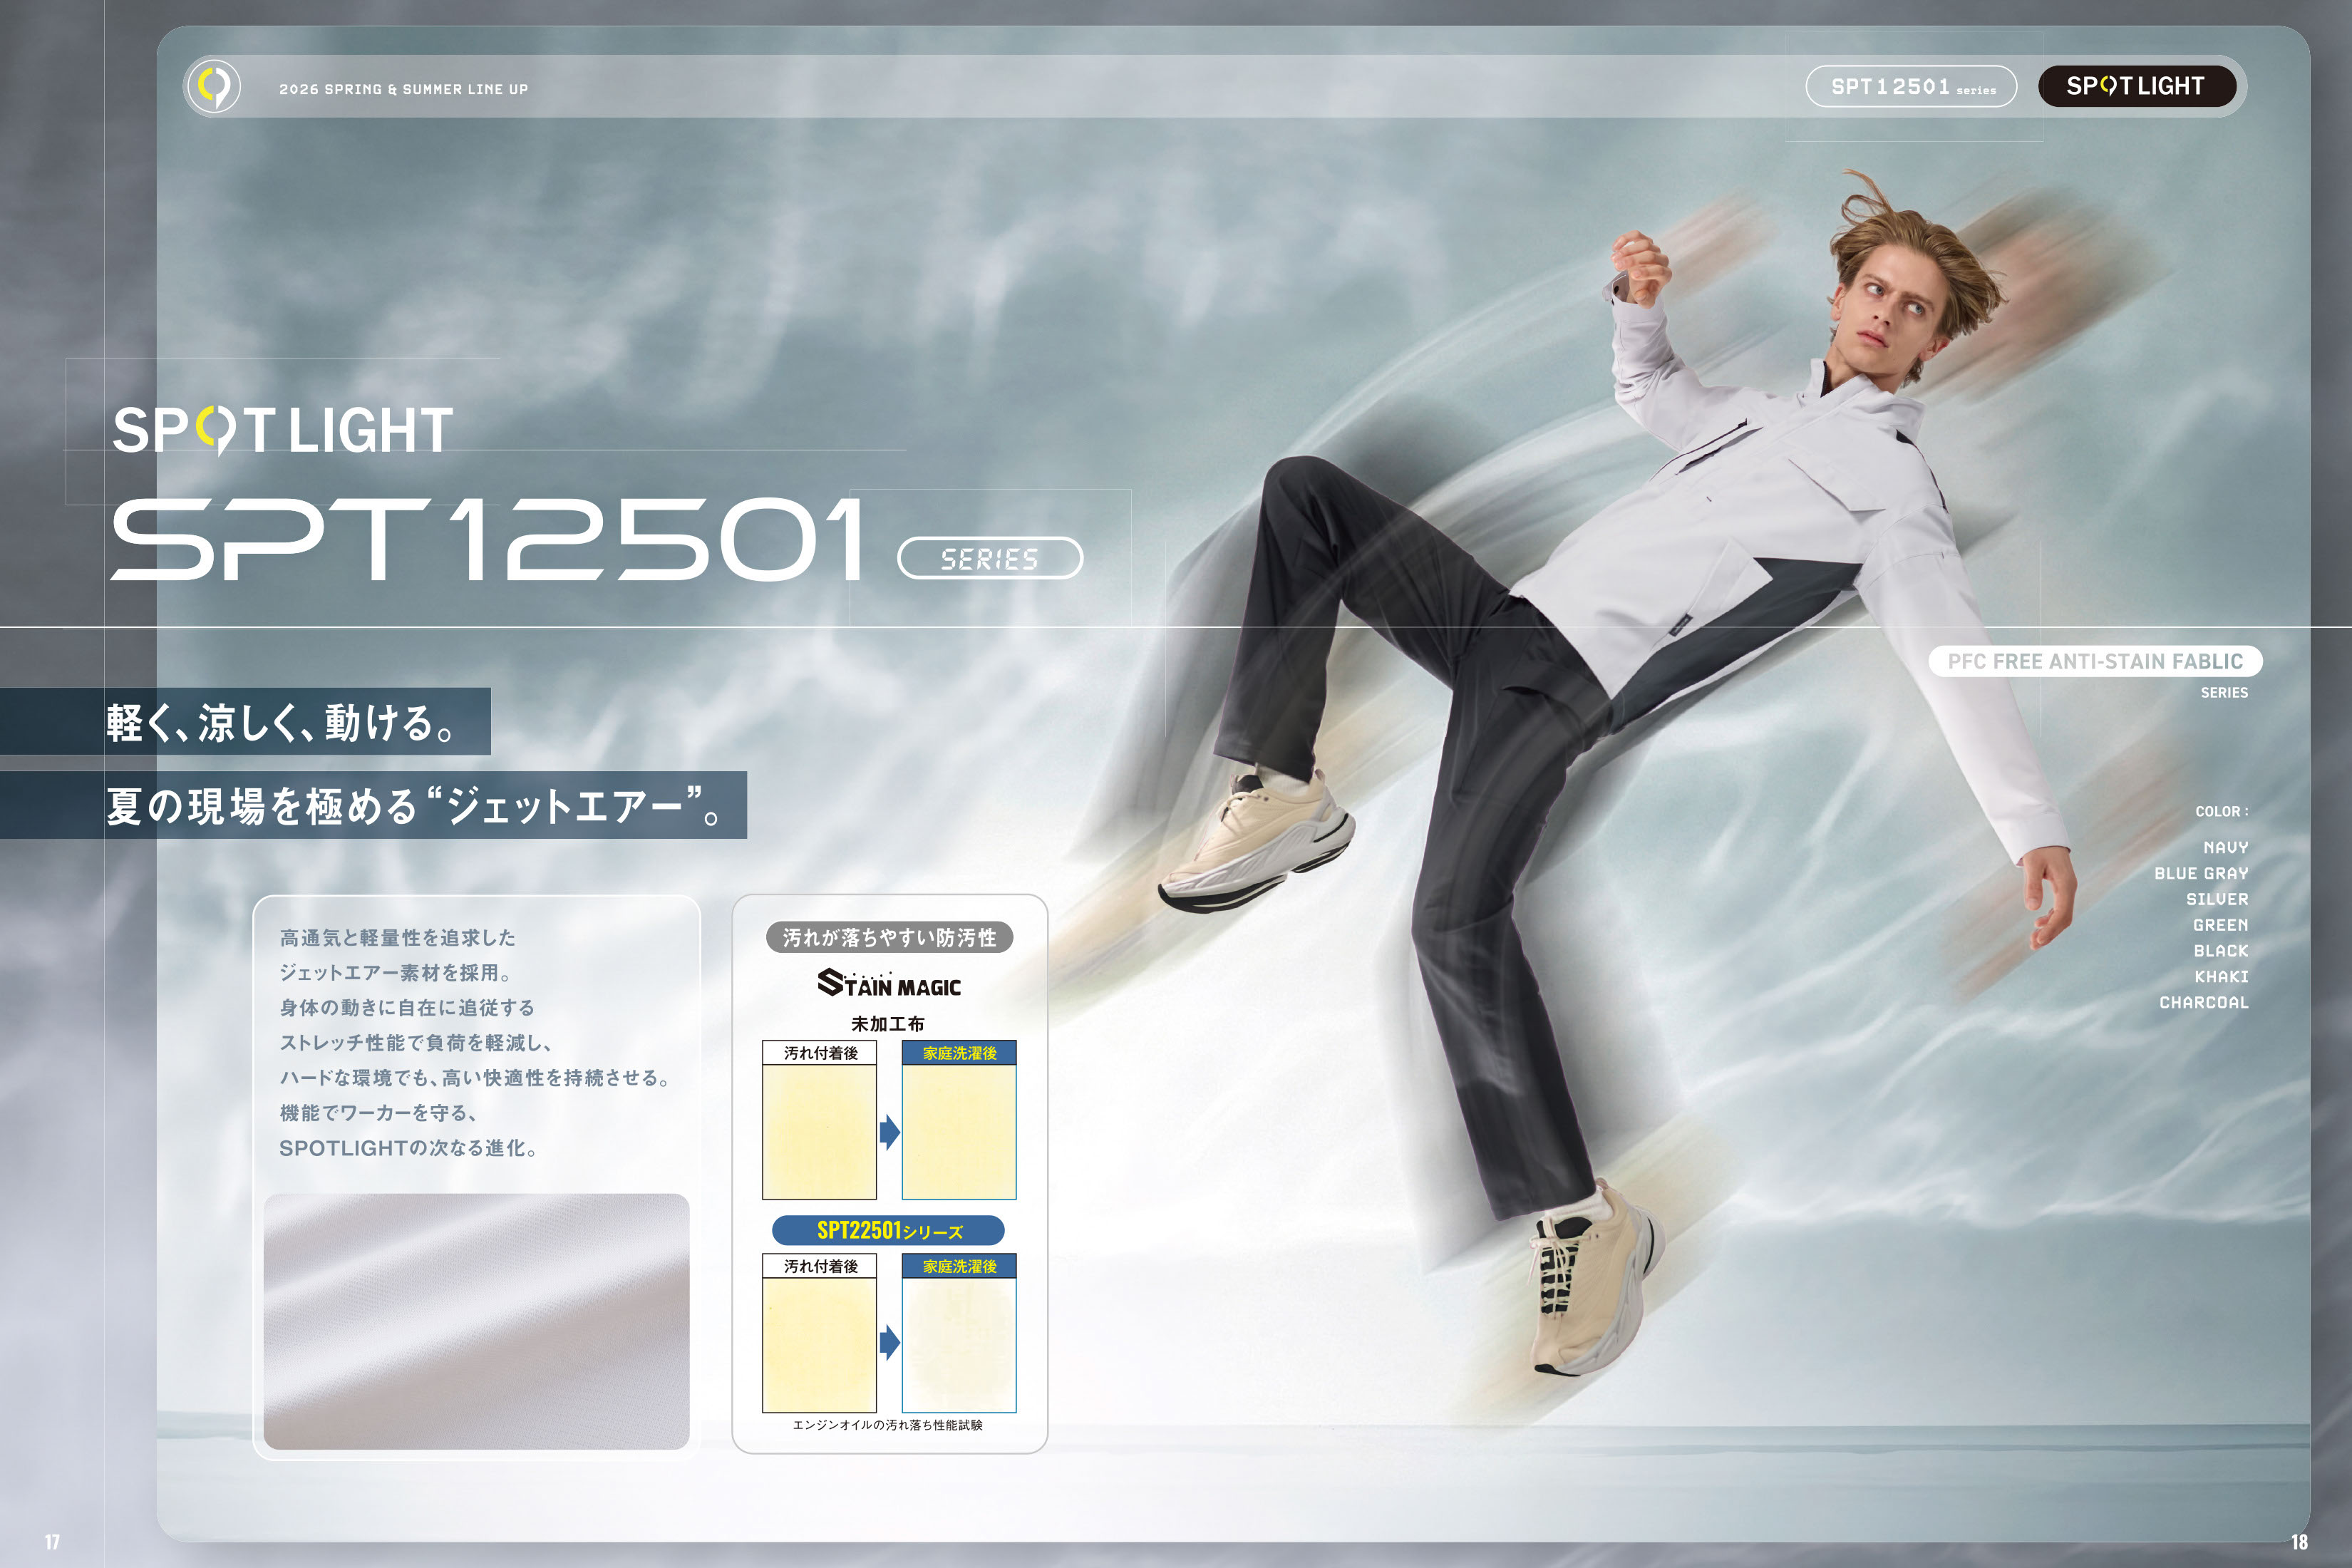Click the stain-resistance gray heading pill

(x=889, y=937)
